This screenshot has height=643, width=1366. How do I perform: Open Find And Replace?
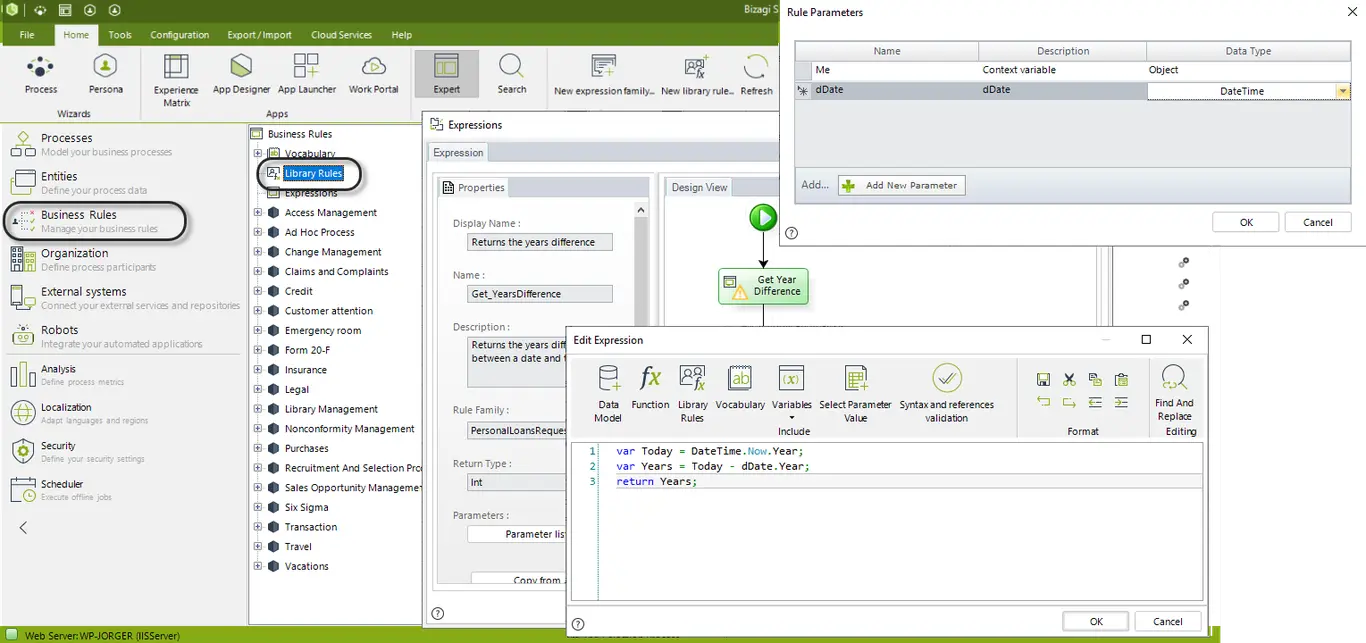tap(1174, 394)
